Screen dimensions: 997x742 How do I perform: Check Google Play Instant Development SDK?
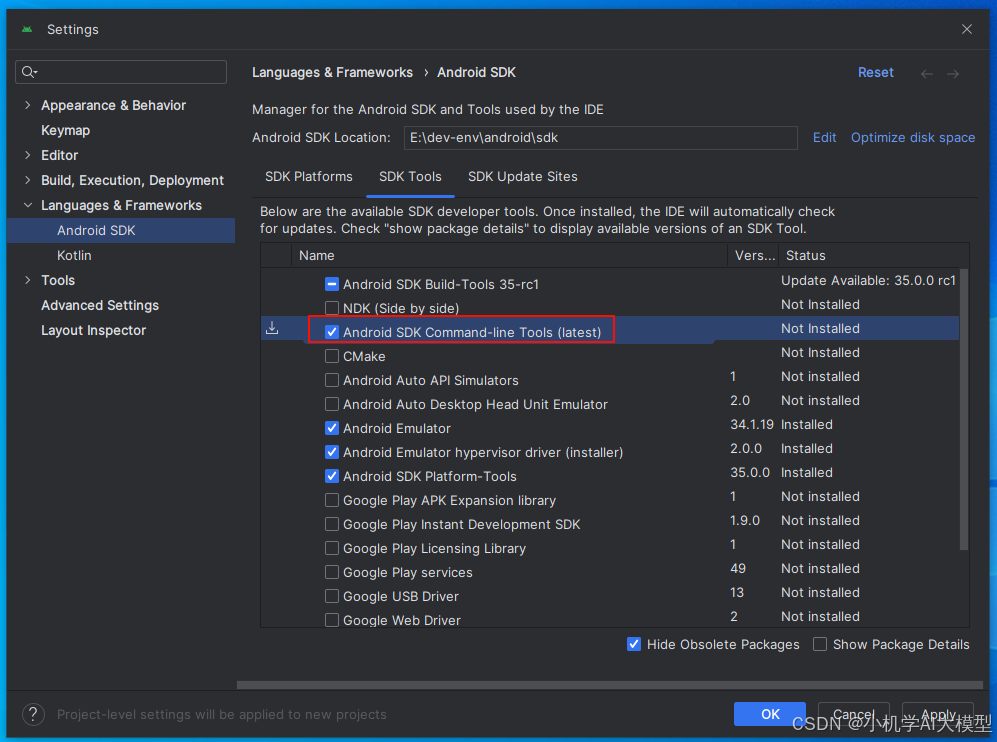[x=332, y=525]
